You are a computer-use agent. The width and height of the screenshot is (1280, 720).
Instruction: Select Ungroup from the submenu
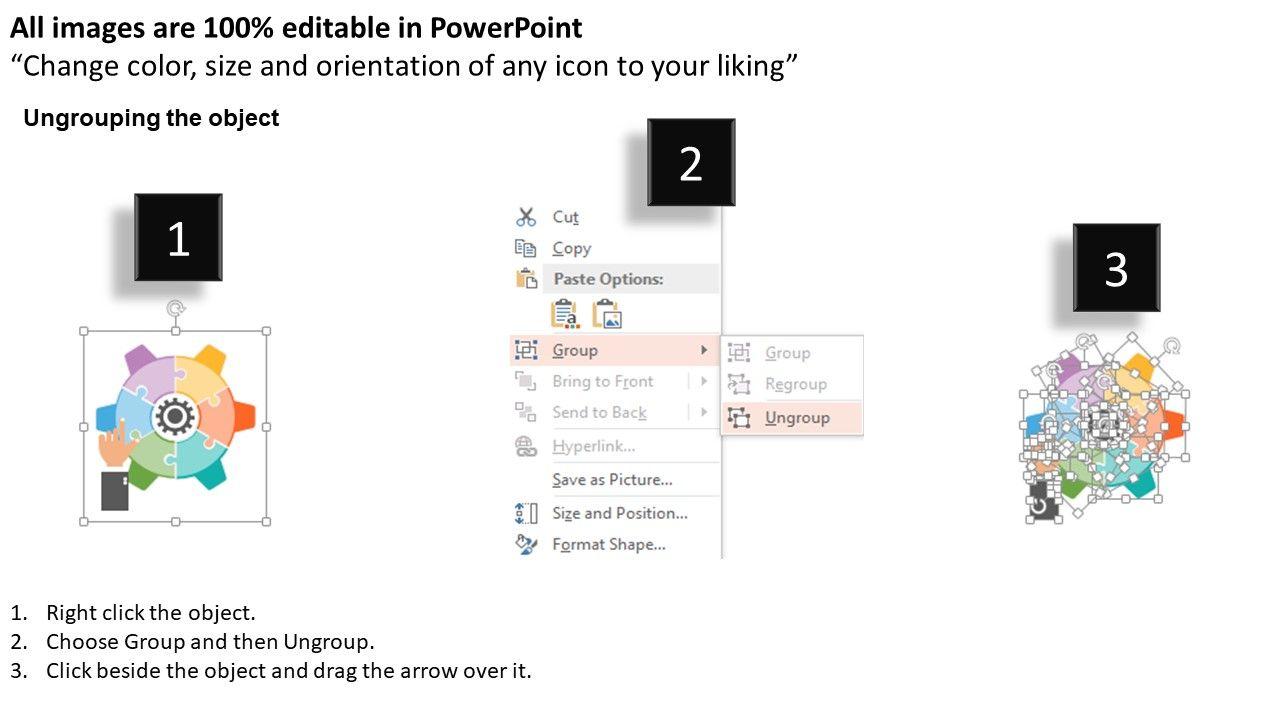pos(797,418)
